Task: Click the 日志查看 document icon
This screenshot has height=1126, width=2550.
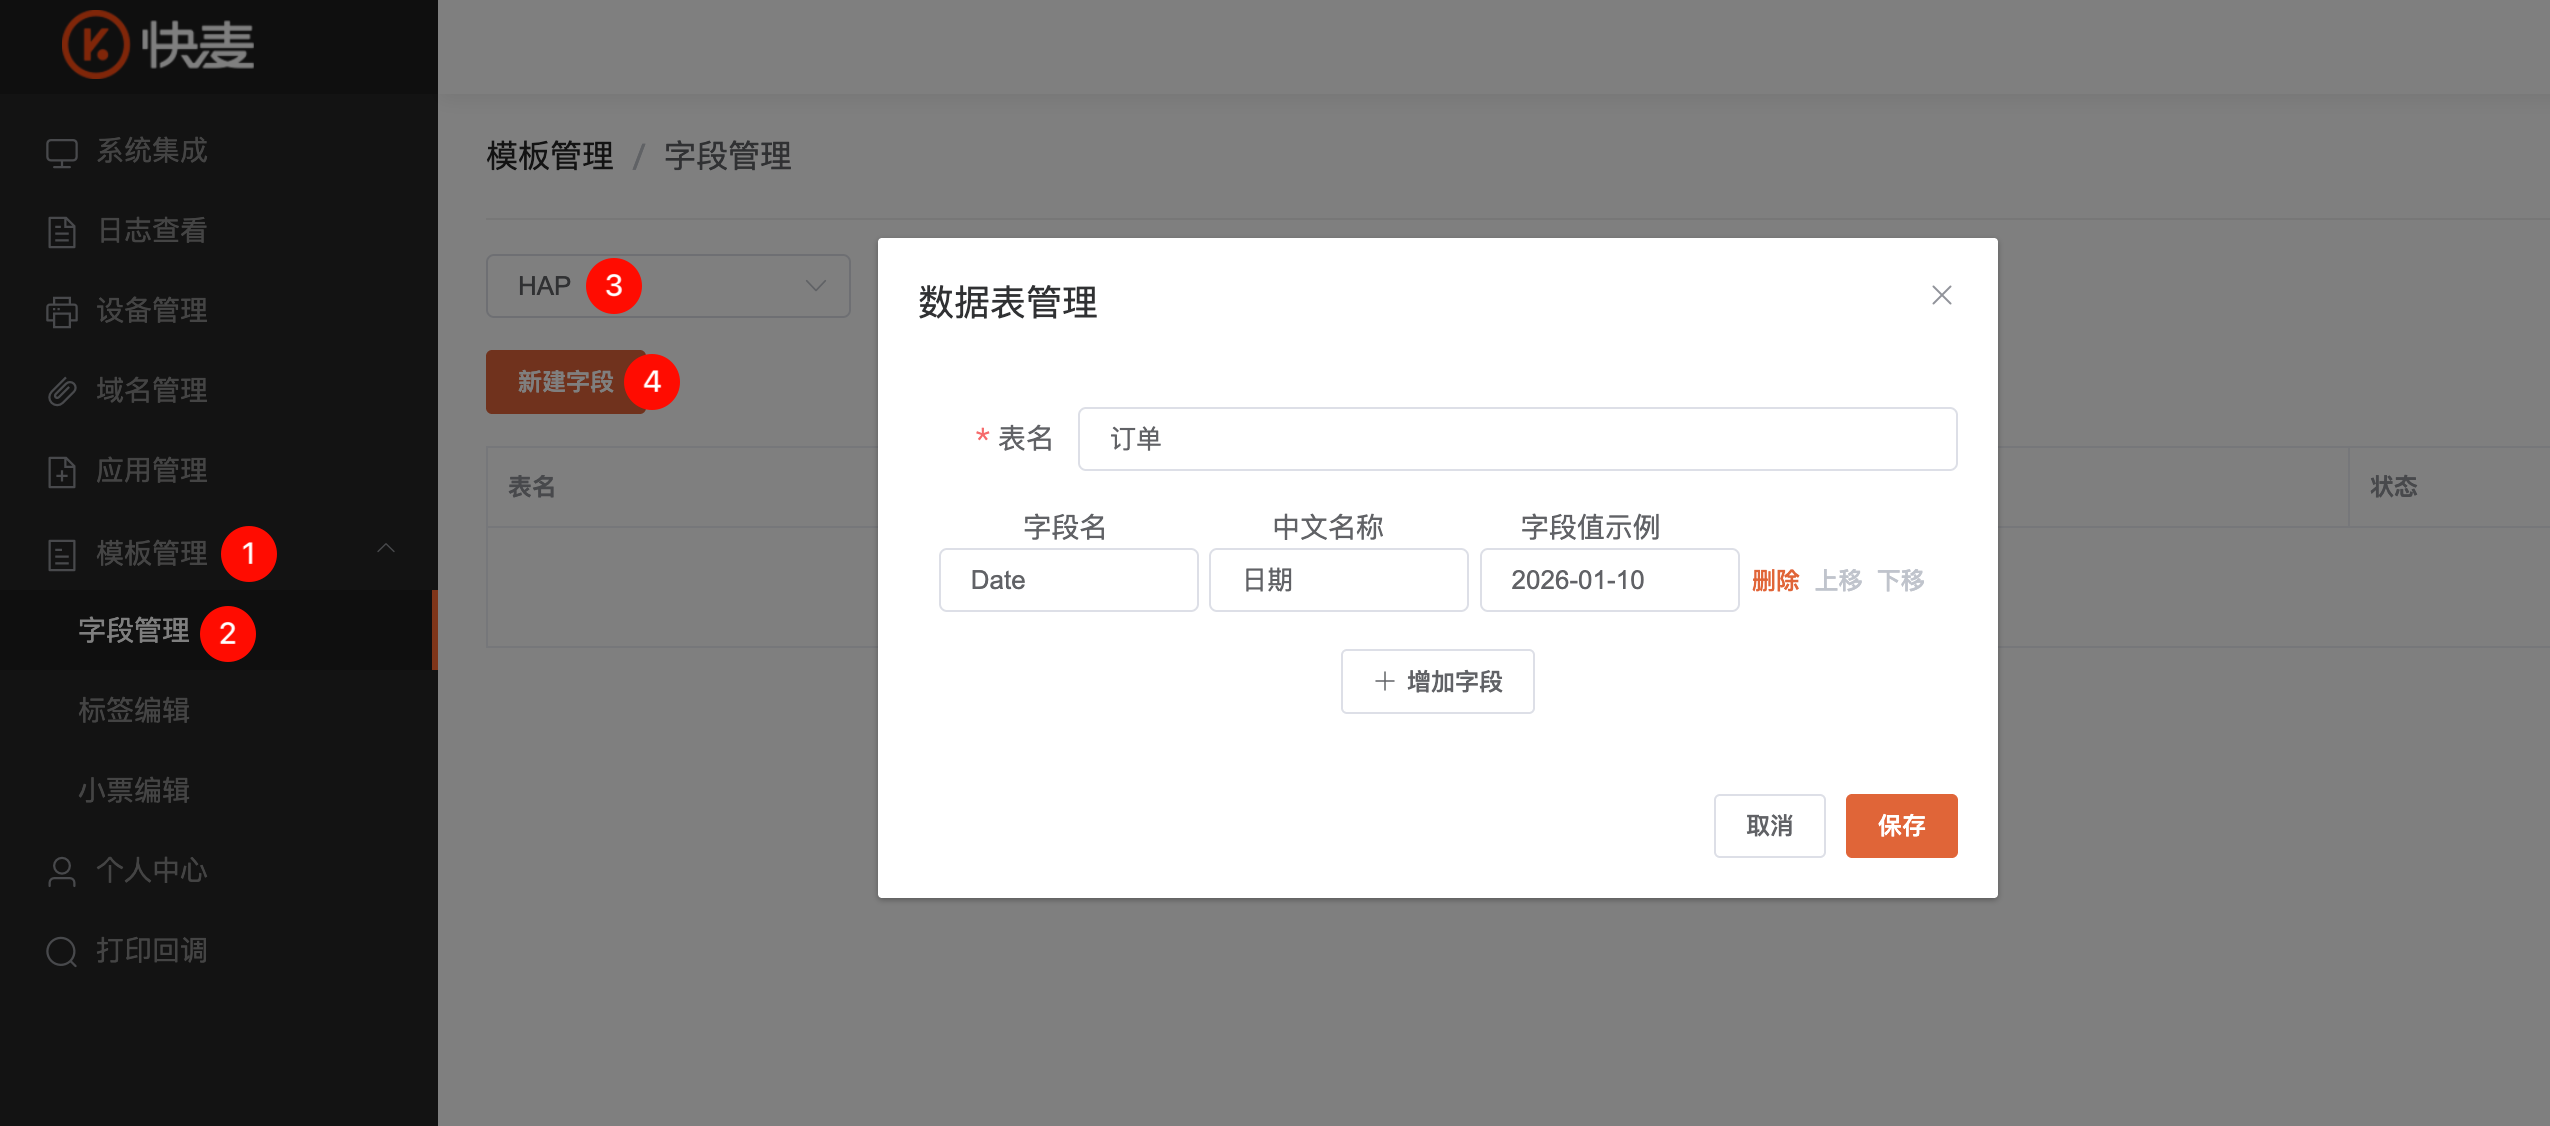Action: [x=61, y=232]
